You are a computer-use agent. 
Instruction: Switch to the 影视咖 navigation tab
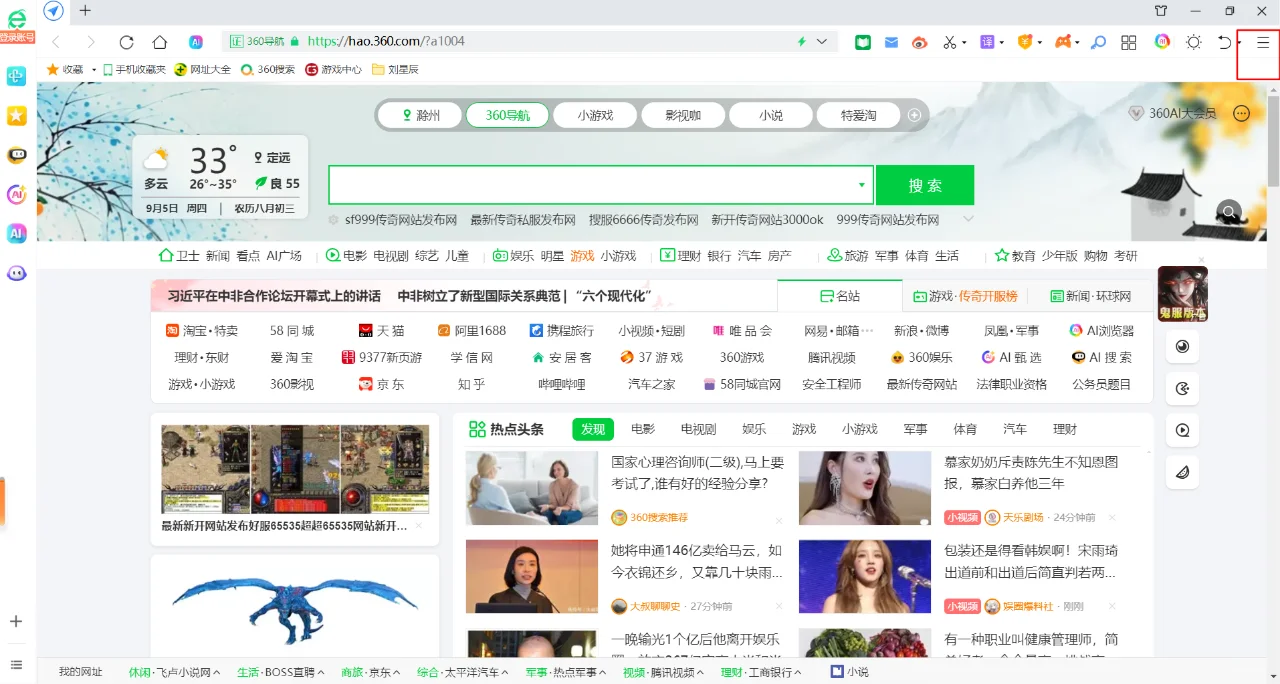[x=683, y=115]
